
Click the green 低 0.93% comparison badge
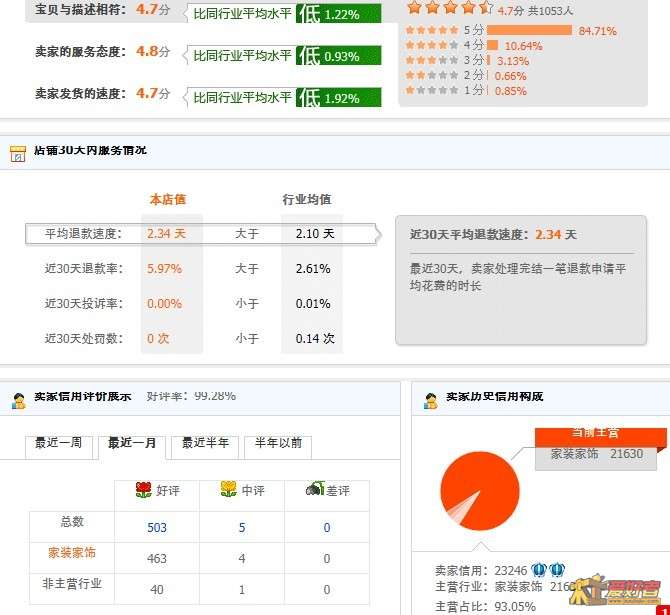tap(338, 56)
